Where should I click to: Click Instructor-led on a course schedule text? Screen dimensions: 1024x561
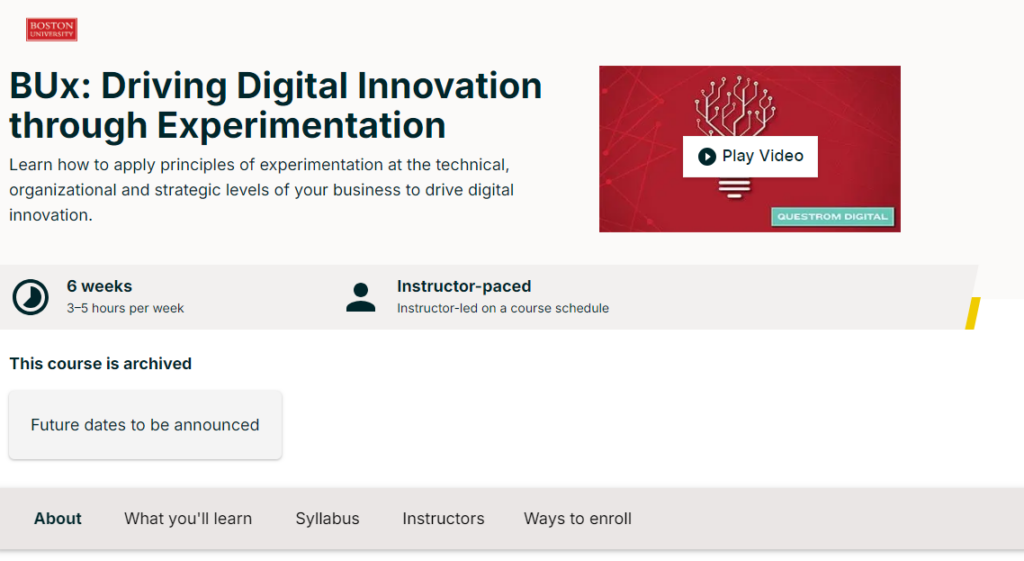503,308
